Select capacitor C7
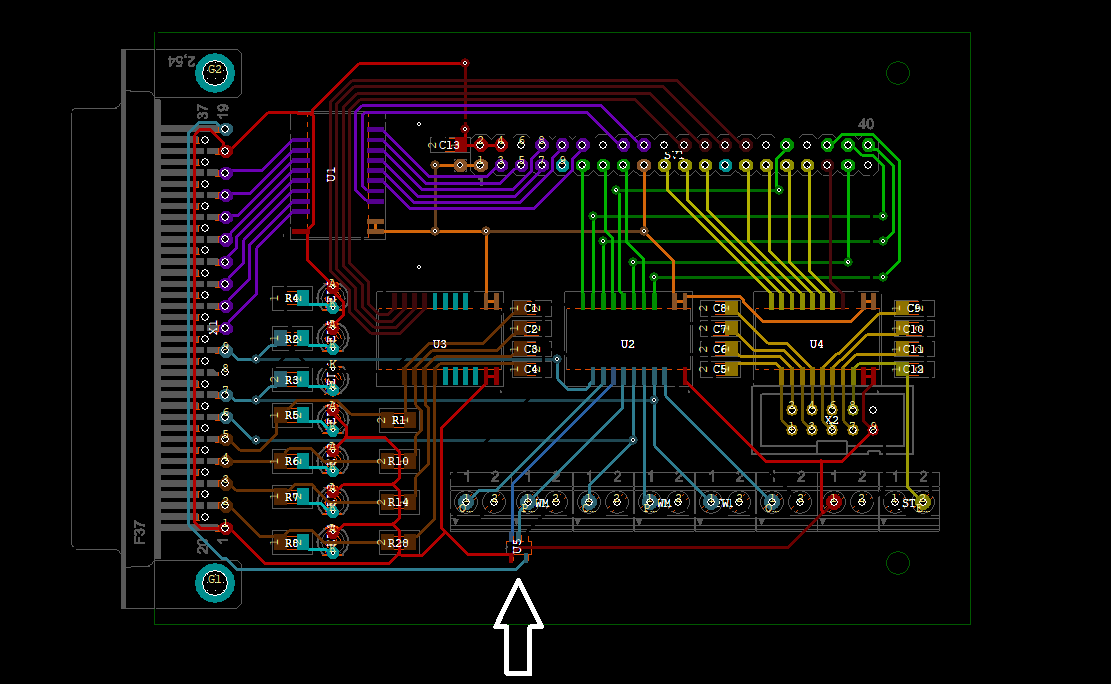The width and height of the screenshot is (1111, 684). (719, 328)
